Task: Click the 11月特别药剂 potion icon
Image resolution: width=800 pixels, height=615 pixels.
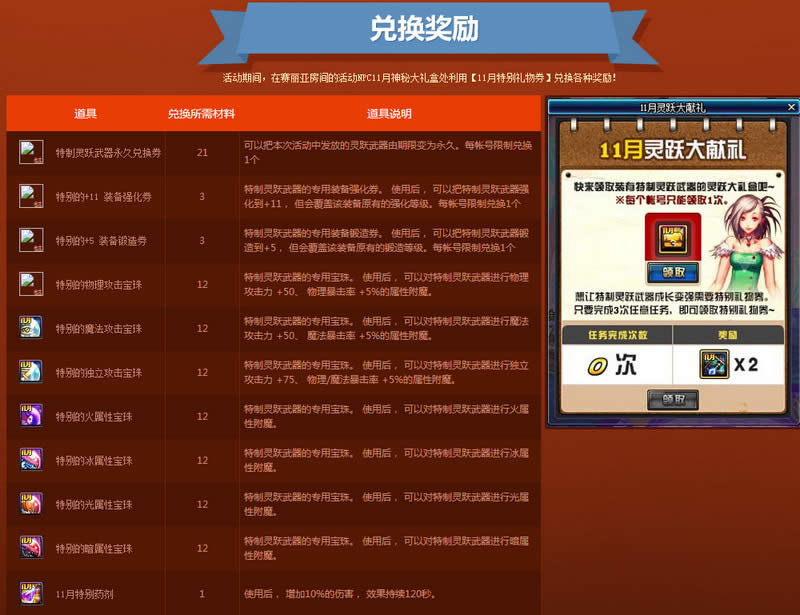Action: pyautogui.click(x=31, y=593)
